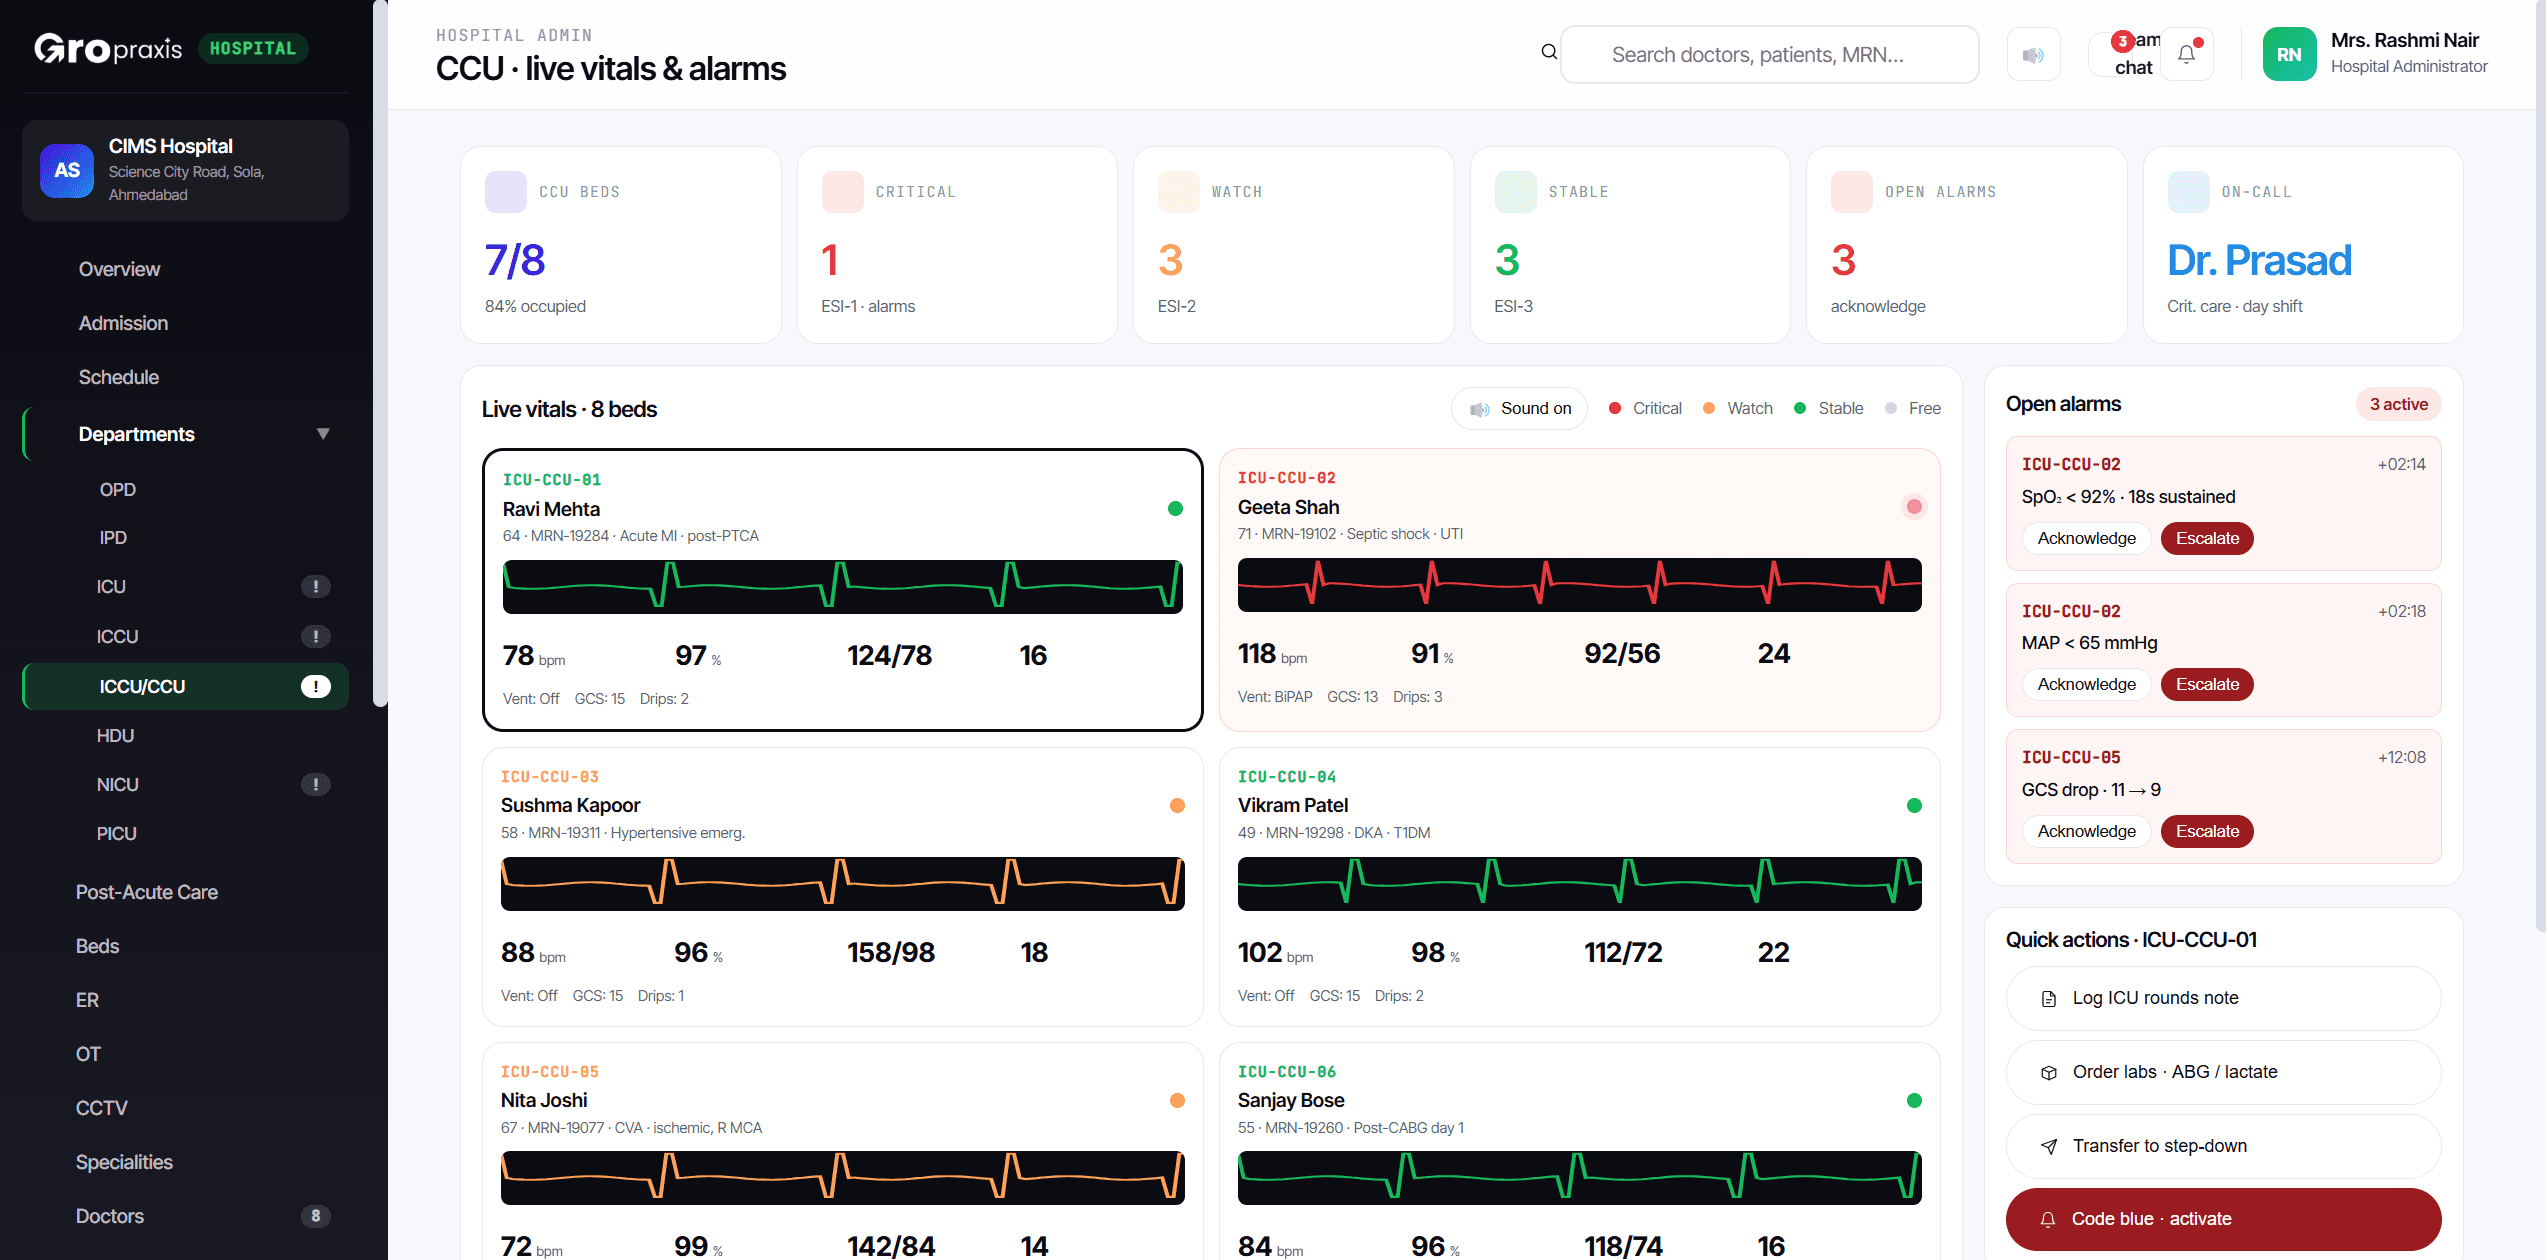
Task: Toggle the Stable legend filter
Action: 1829,408
